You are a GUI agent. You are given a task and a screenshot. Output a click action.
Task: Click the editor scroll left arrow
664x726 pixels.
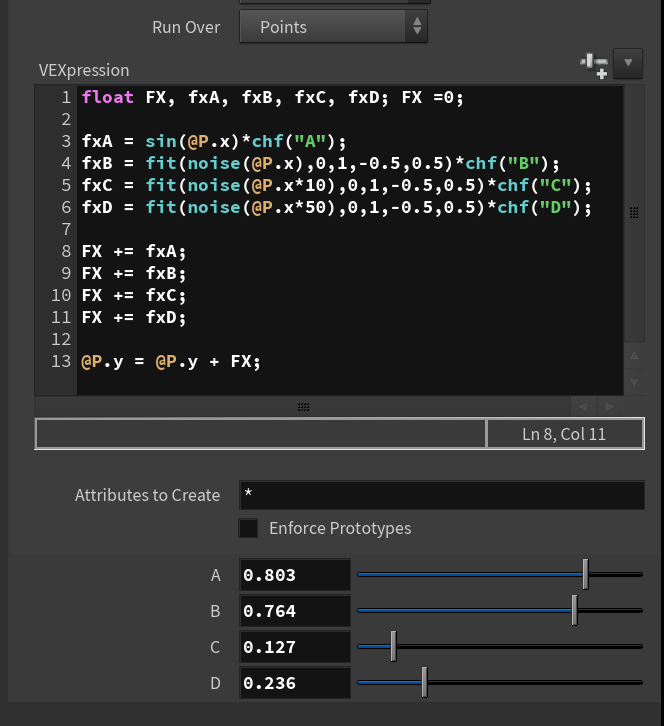(583, 407)
